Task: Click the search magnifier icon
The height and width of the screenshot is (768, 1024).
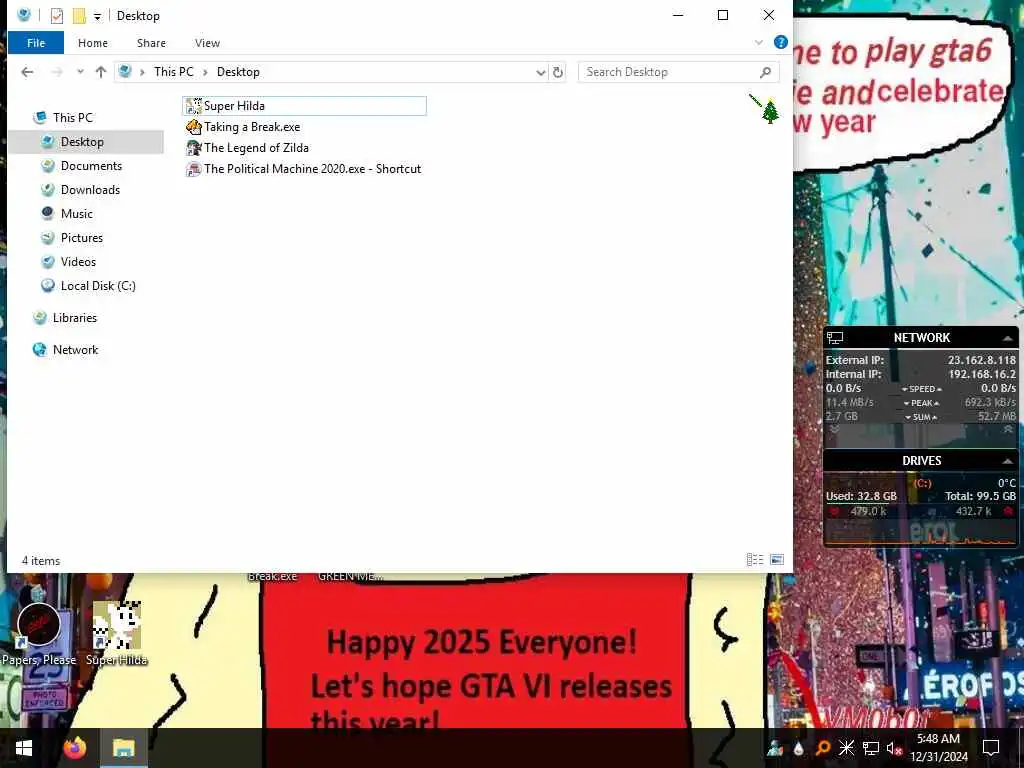Action: (x=765, y=72)
